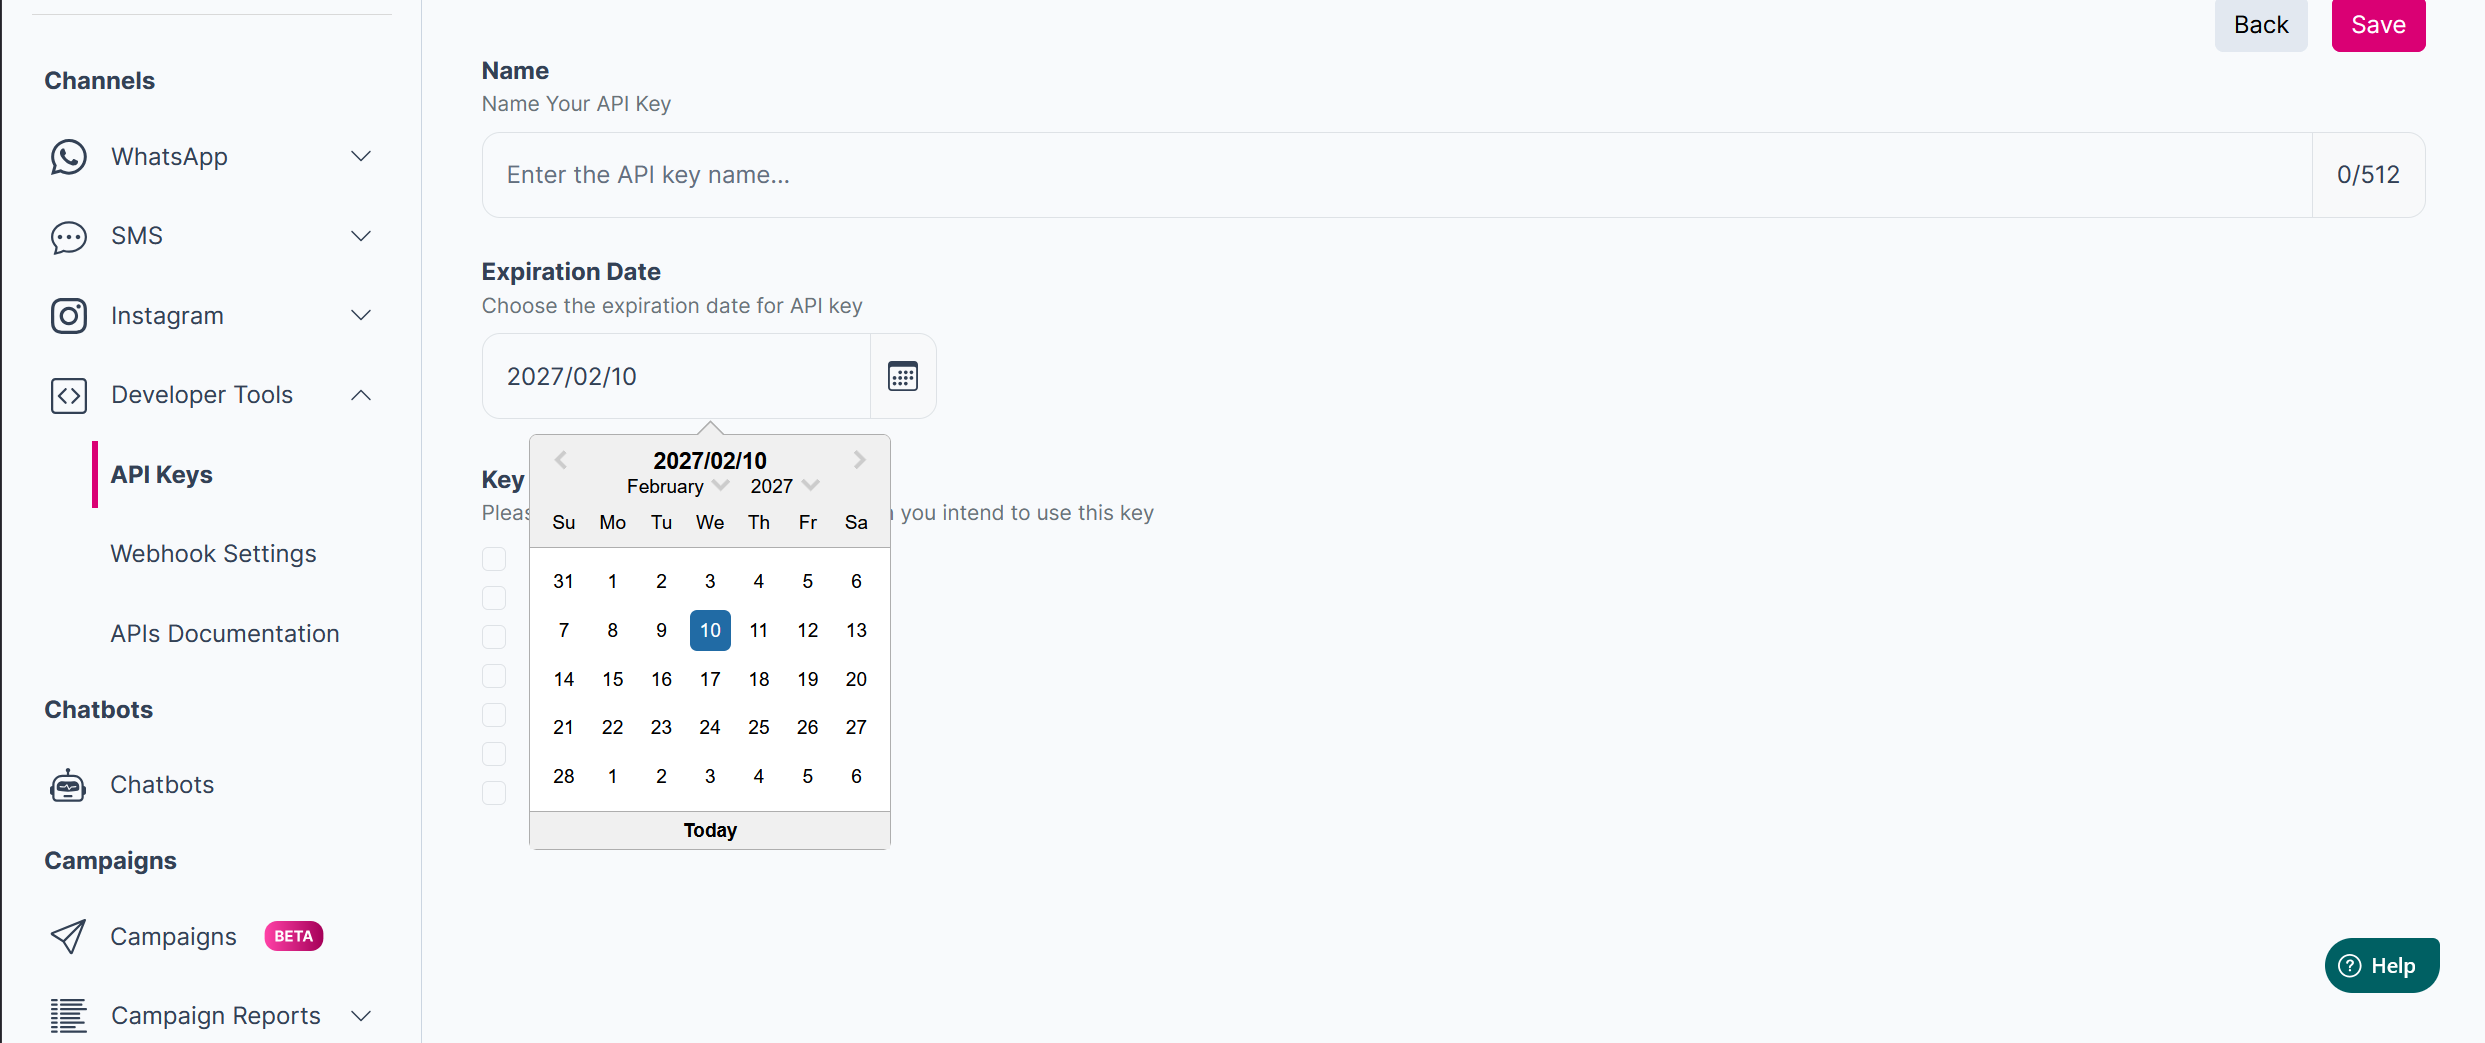The height and width of the screenshot is (1043, 2485).
Task: Select day 11 in the calendar
Action: point(759,631)
